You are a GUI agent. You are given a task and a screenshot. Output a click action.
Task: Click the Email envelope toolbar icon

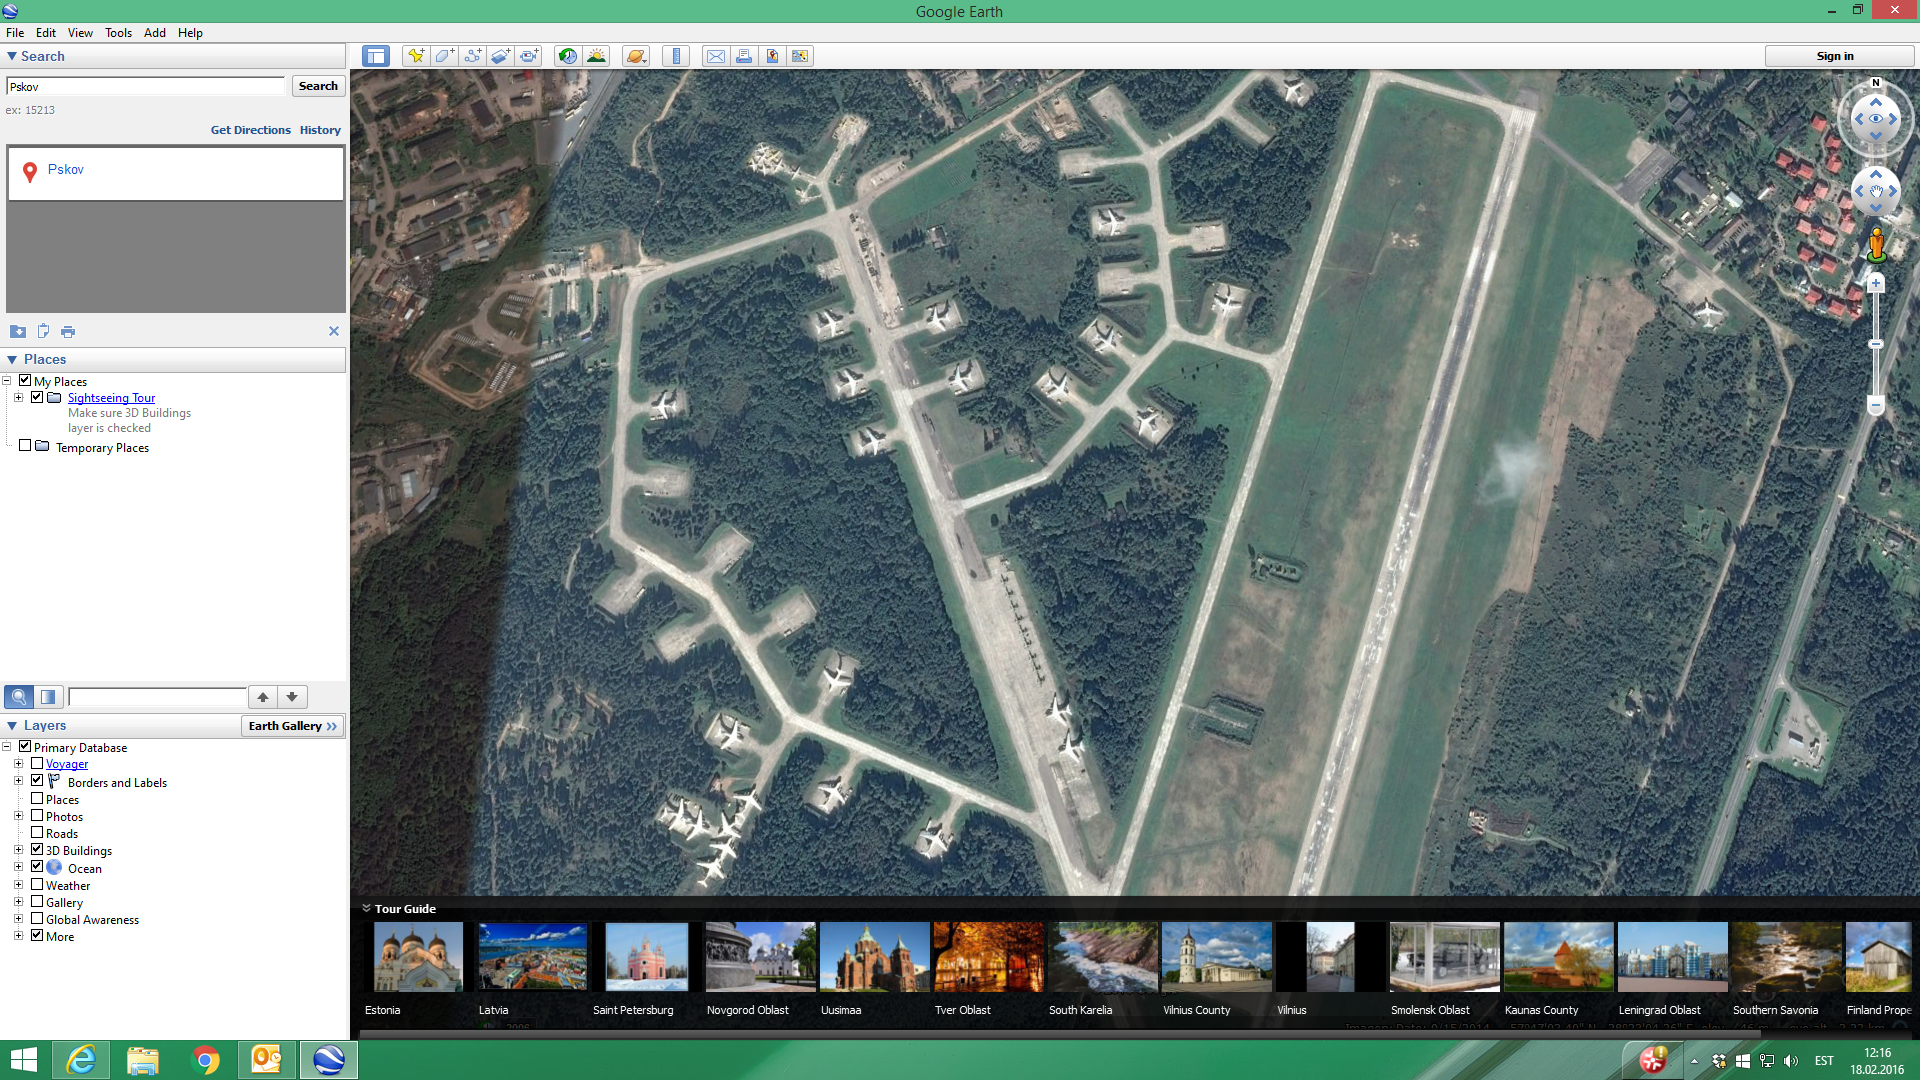click(716, 56)
